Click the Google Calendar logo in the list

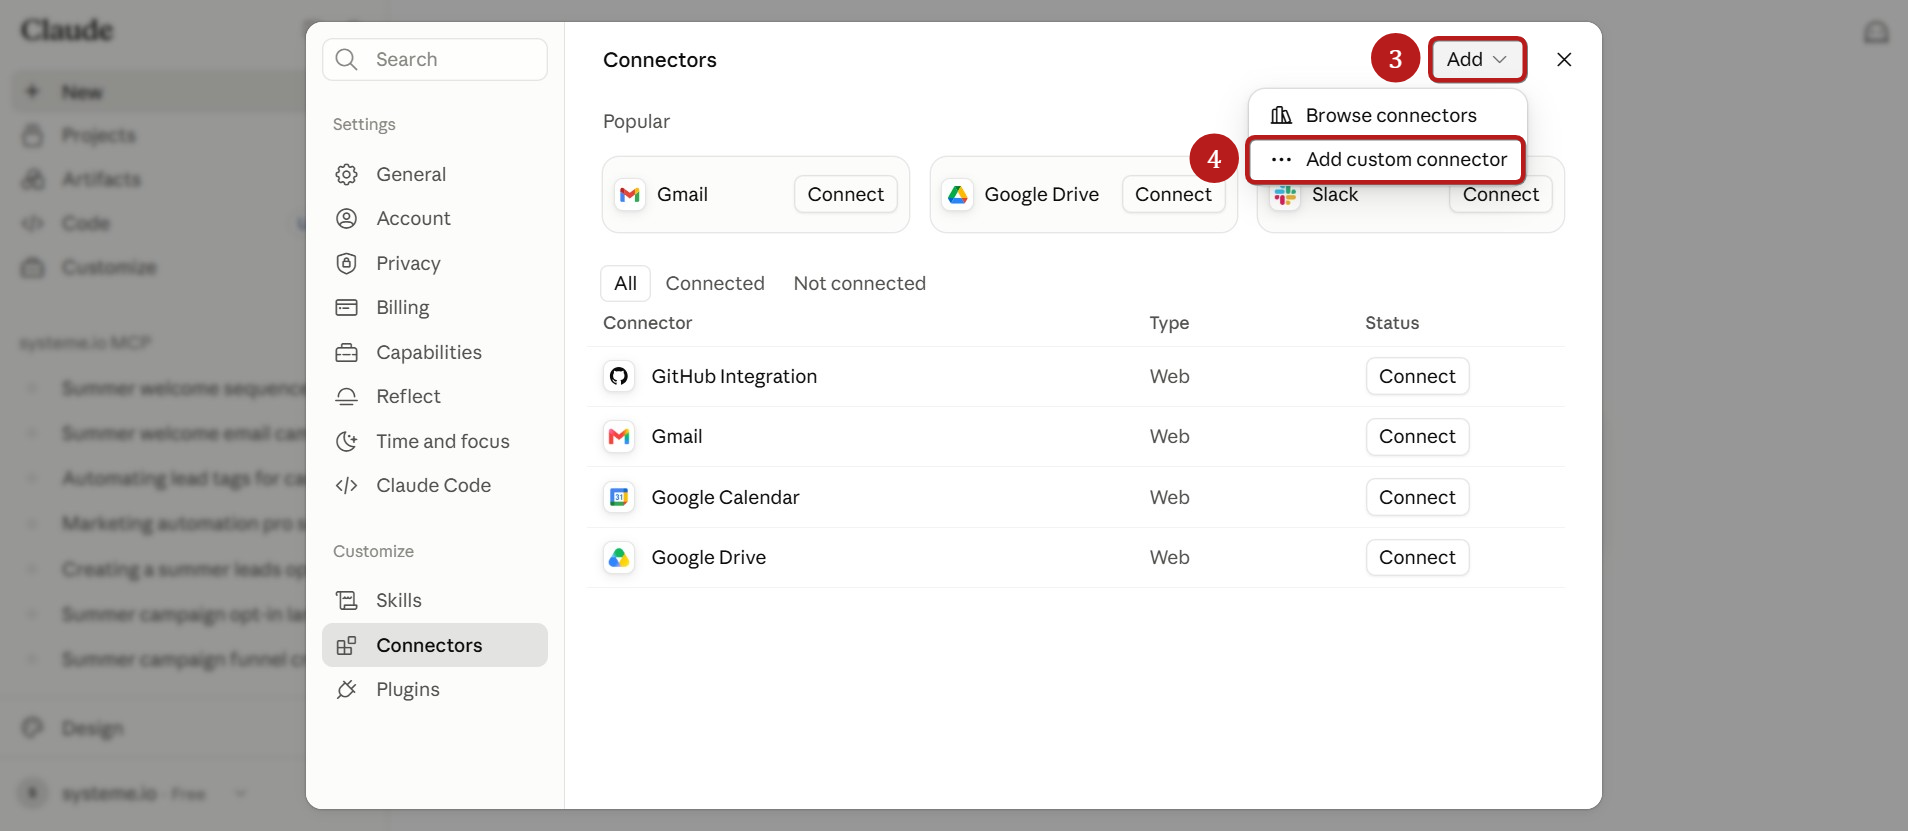click(619, 497)
